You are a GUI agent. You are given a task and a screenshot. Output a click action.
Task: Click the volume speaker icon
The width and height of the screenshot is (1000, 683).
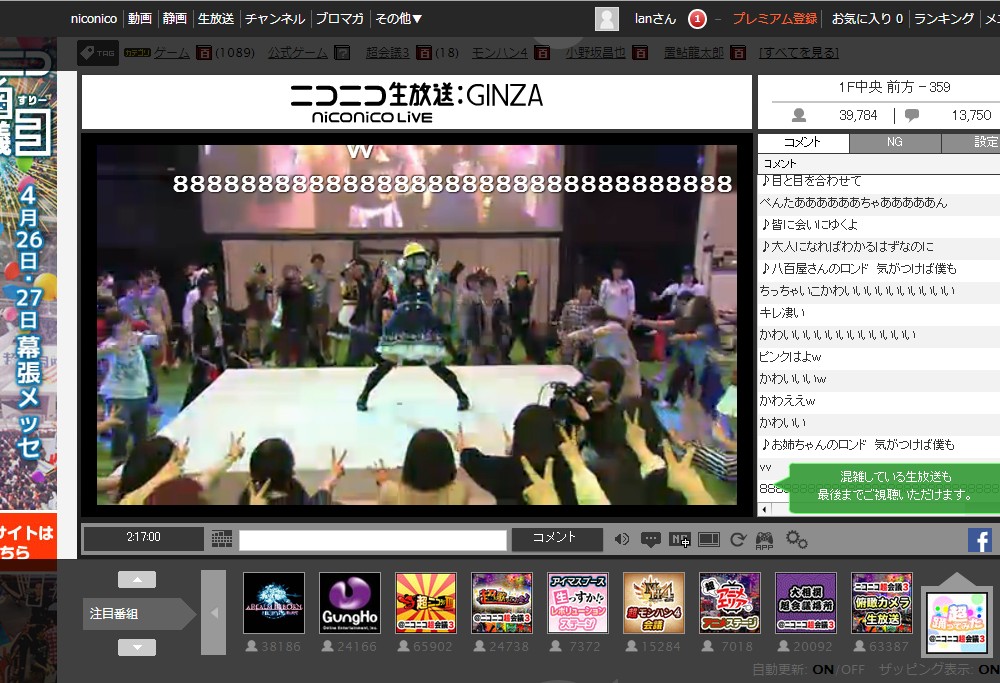click(x=622, y=539)
